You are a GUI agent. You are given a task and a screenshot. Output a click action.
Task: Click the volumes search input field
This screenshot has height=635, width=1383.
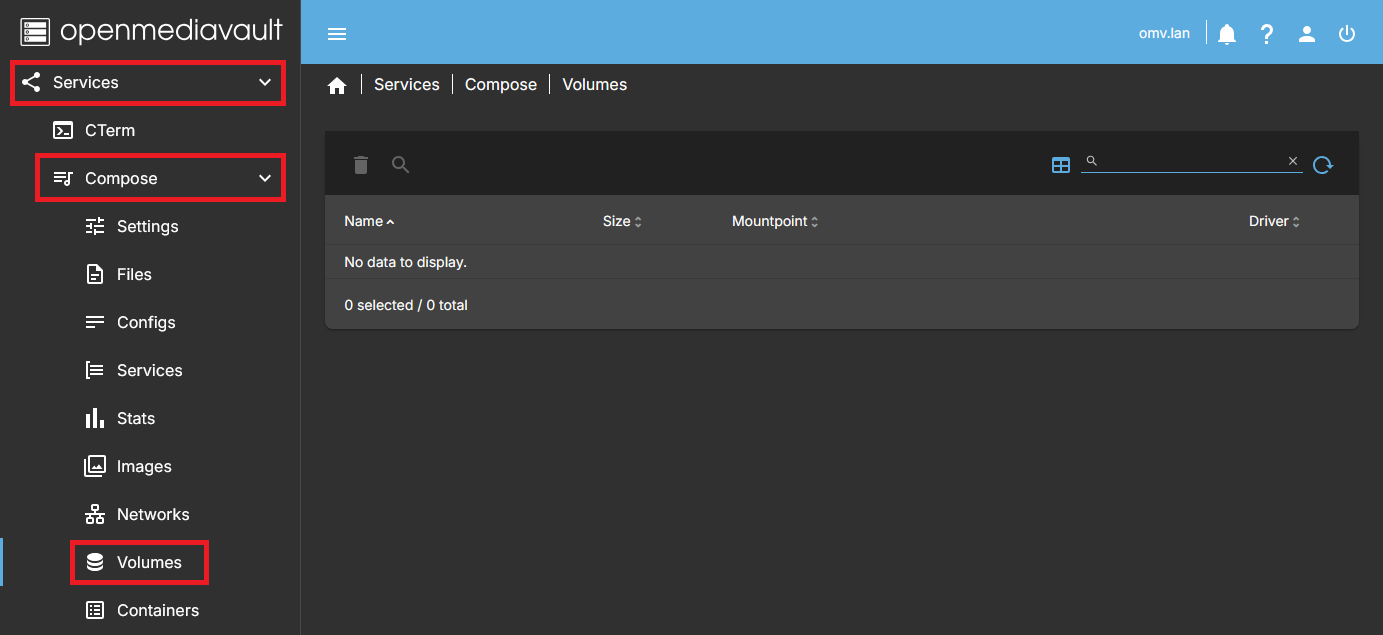(1190, 161)
